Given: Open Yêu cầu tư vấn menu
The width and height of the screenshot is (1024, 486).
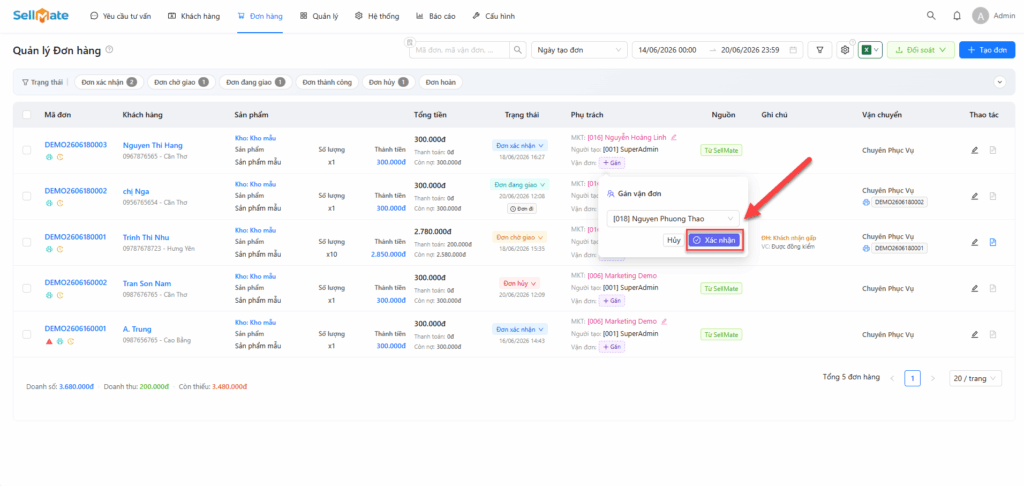Looking at the screenshot, I should (x=120, y=16).
